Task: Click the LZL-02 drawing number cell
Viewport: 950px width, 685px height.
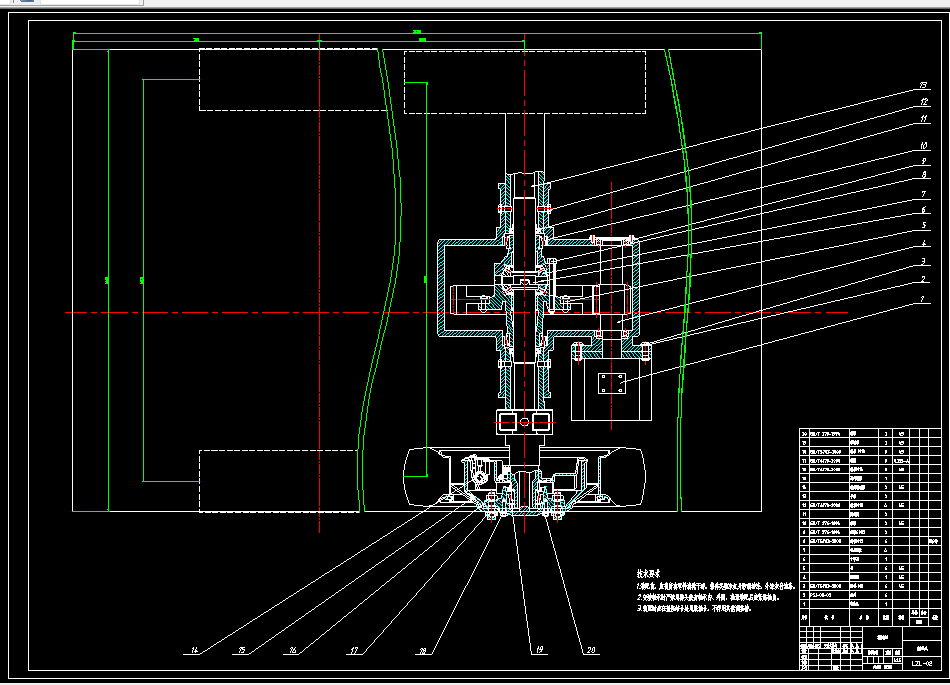Action: click(922, 663)
